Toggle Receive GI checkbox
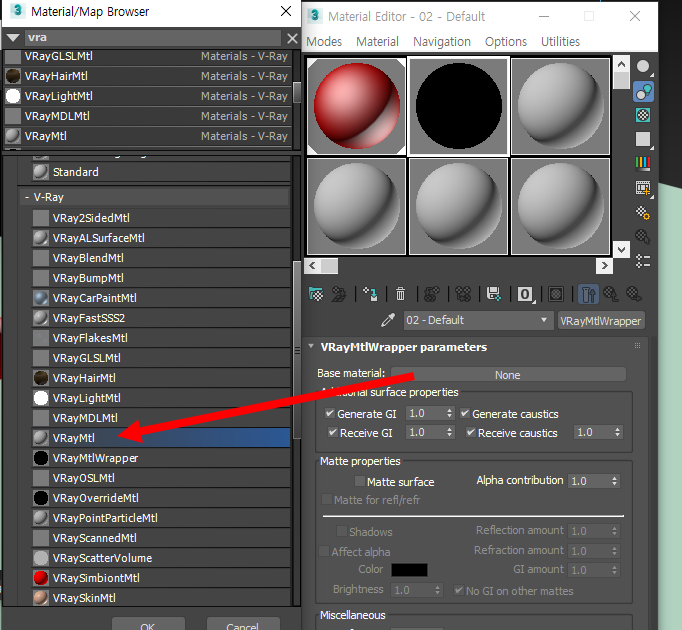This screenshot has width=682, height=630. coord(333,432)
